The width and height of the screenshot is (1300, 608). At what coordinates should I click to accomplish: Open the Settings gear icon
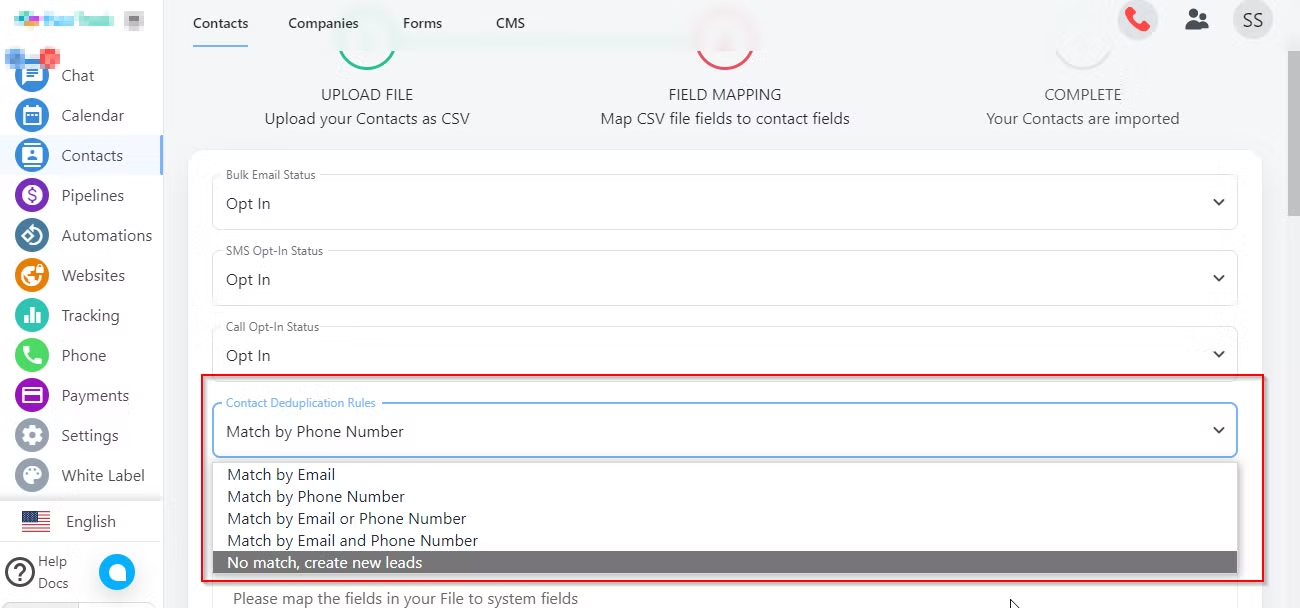tap(32, 435)
